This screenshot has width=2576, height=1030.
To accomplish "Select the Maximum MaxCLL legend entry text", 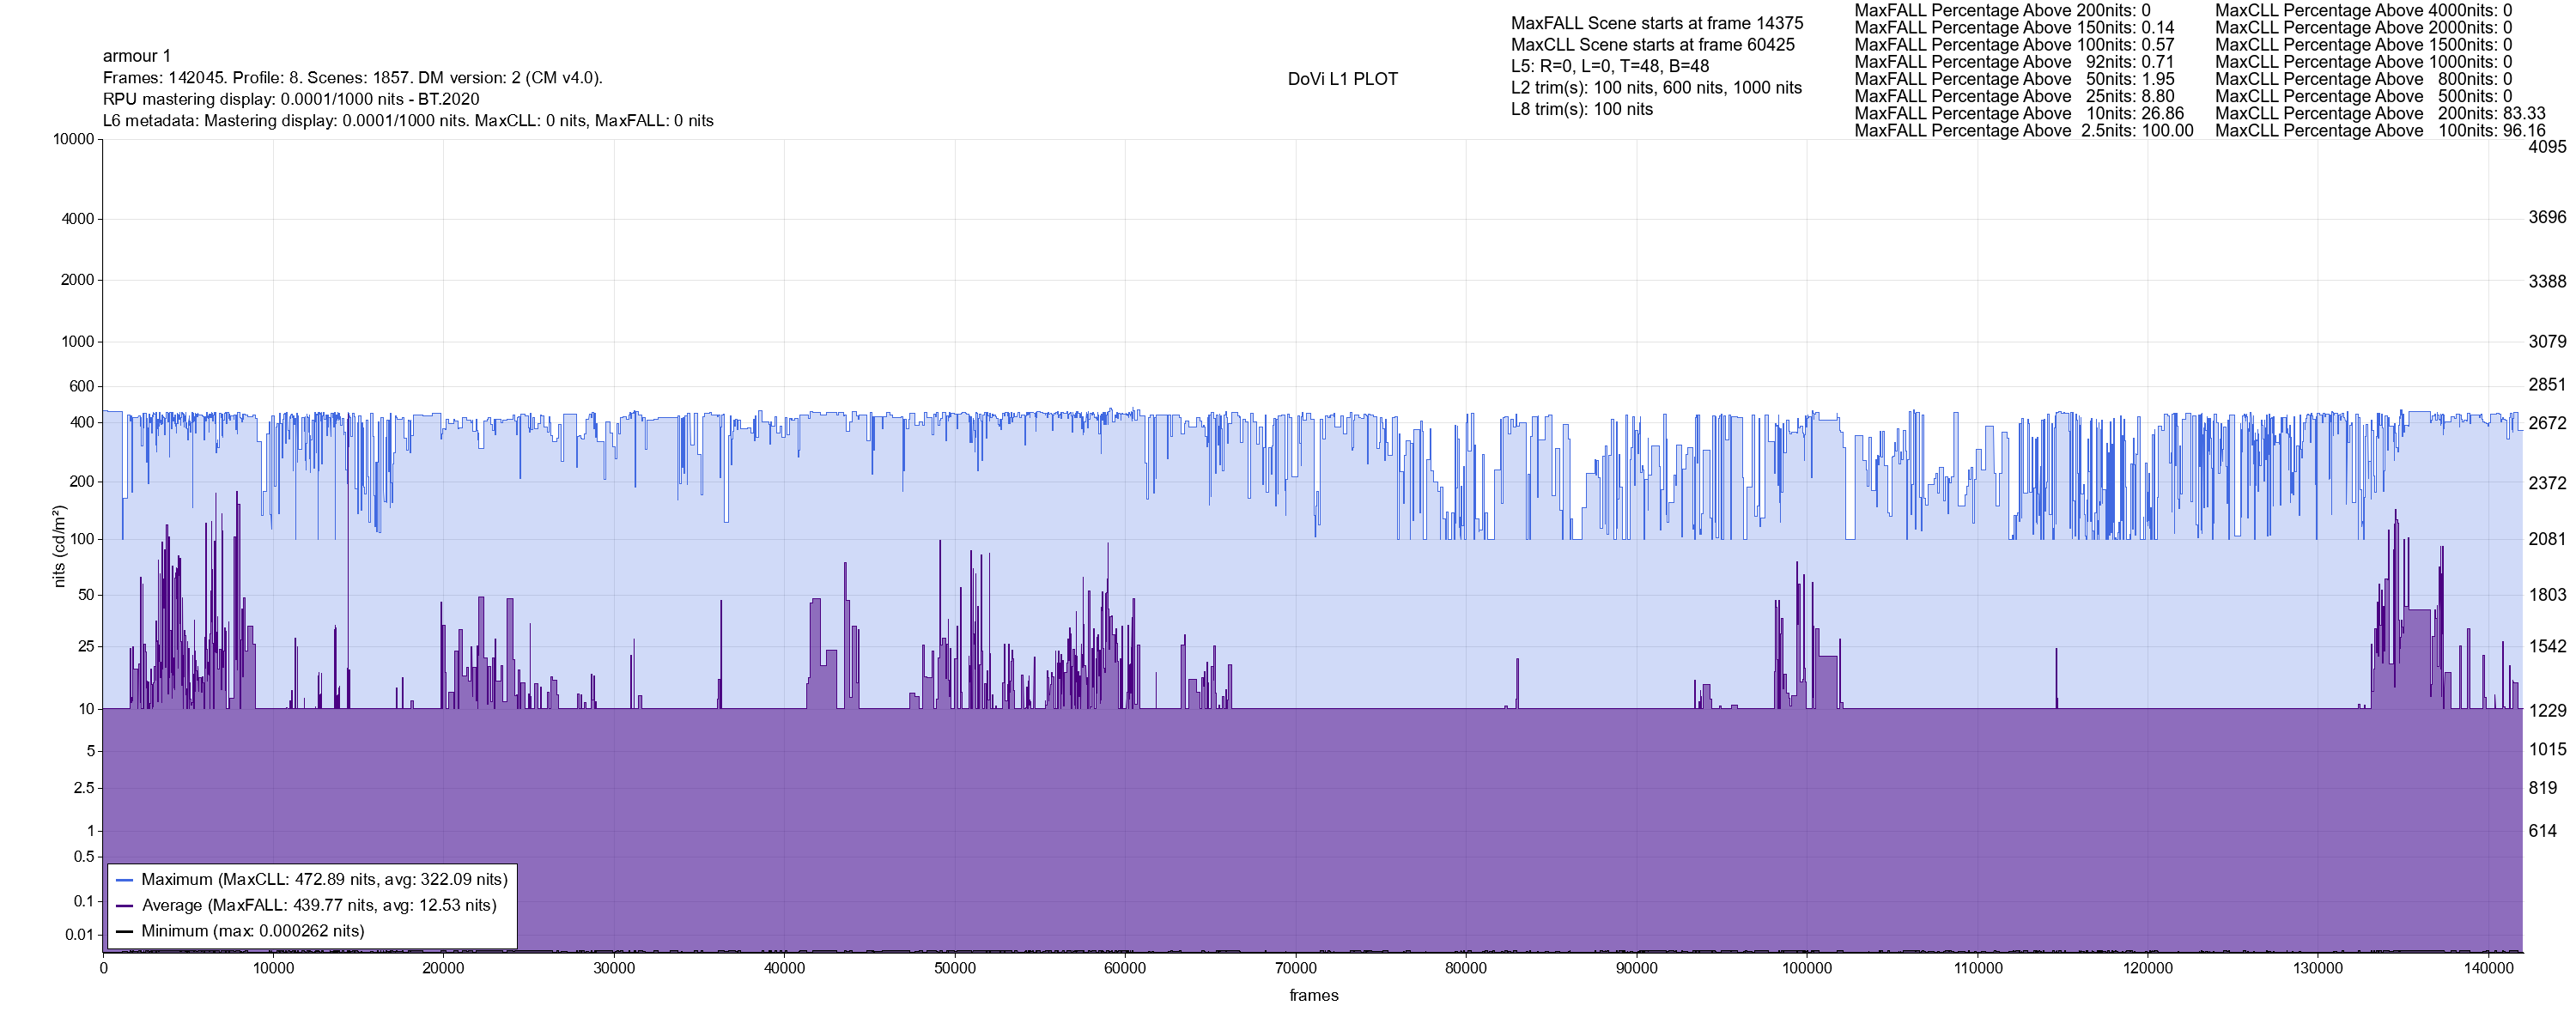I will 324,880.
